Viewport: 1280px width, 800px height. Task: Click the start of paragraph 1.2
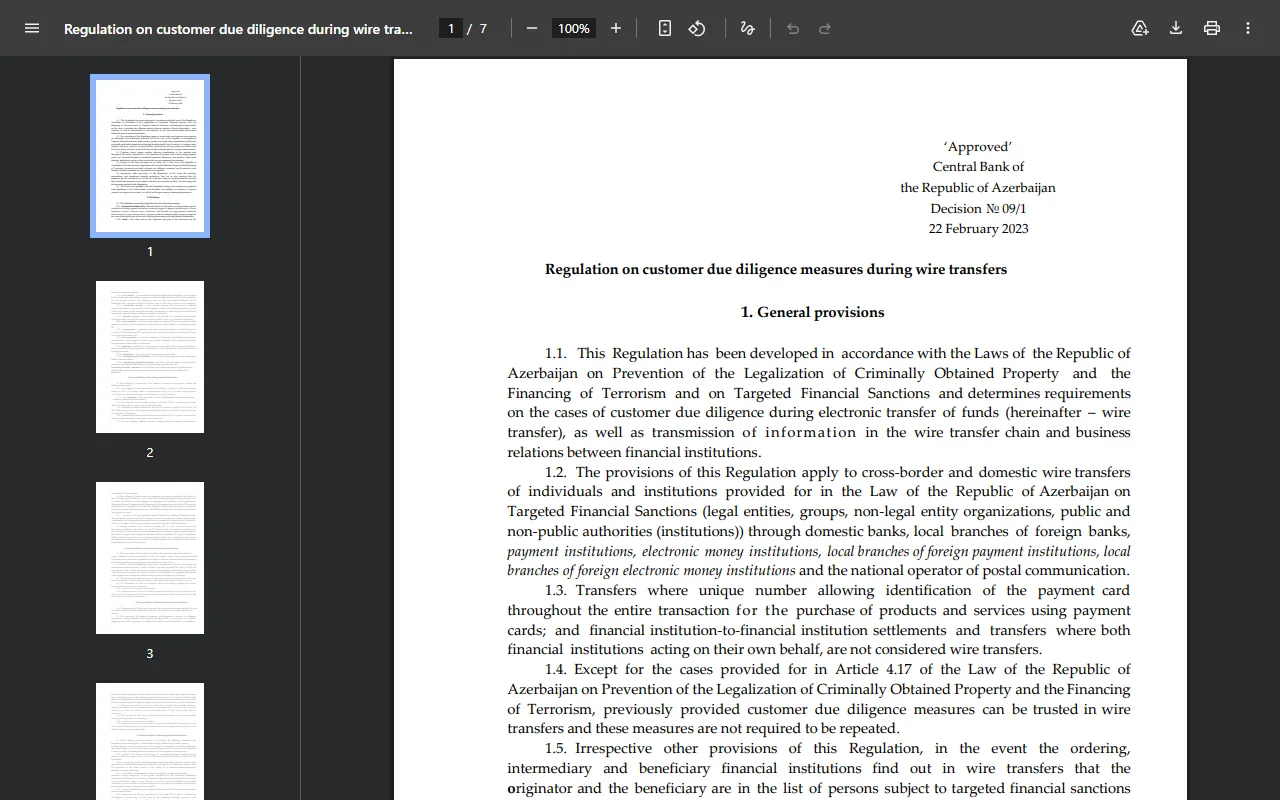click(556, 472)
